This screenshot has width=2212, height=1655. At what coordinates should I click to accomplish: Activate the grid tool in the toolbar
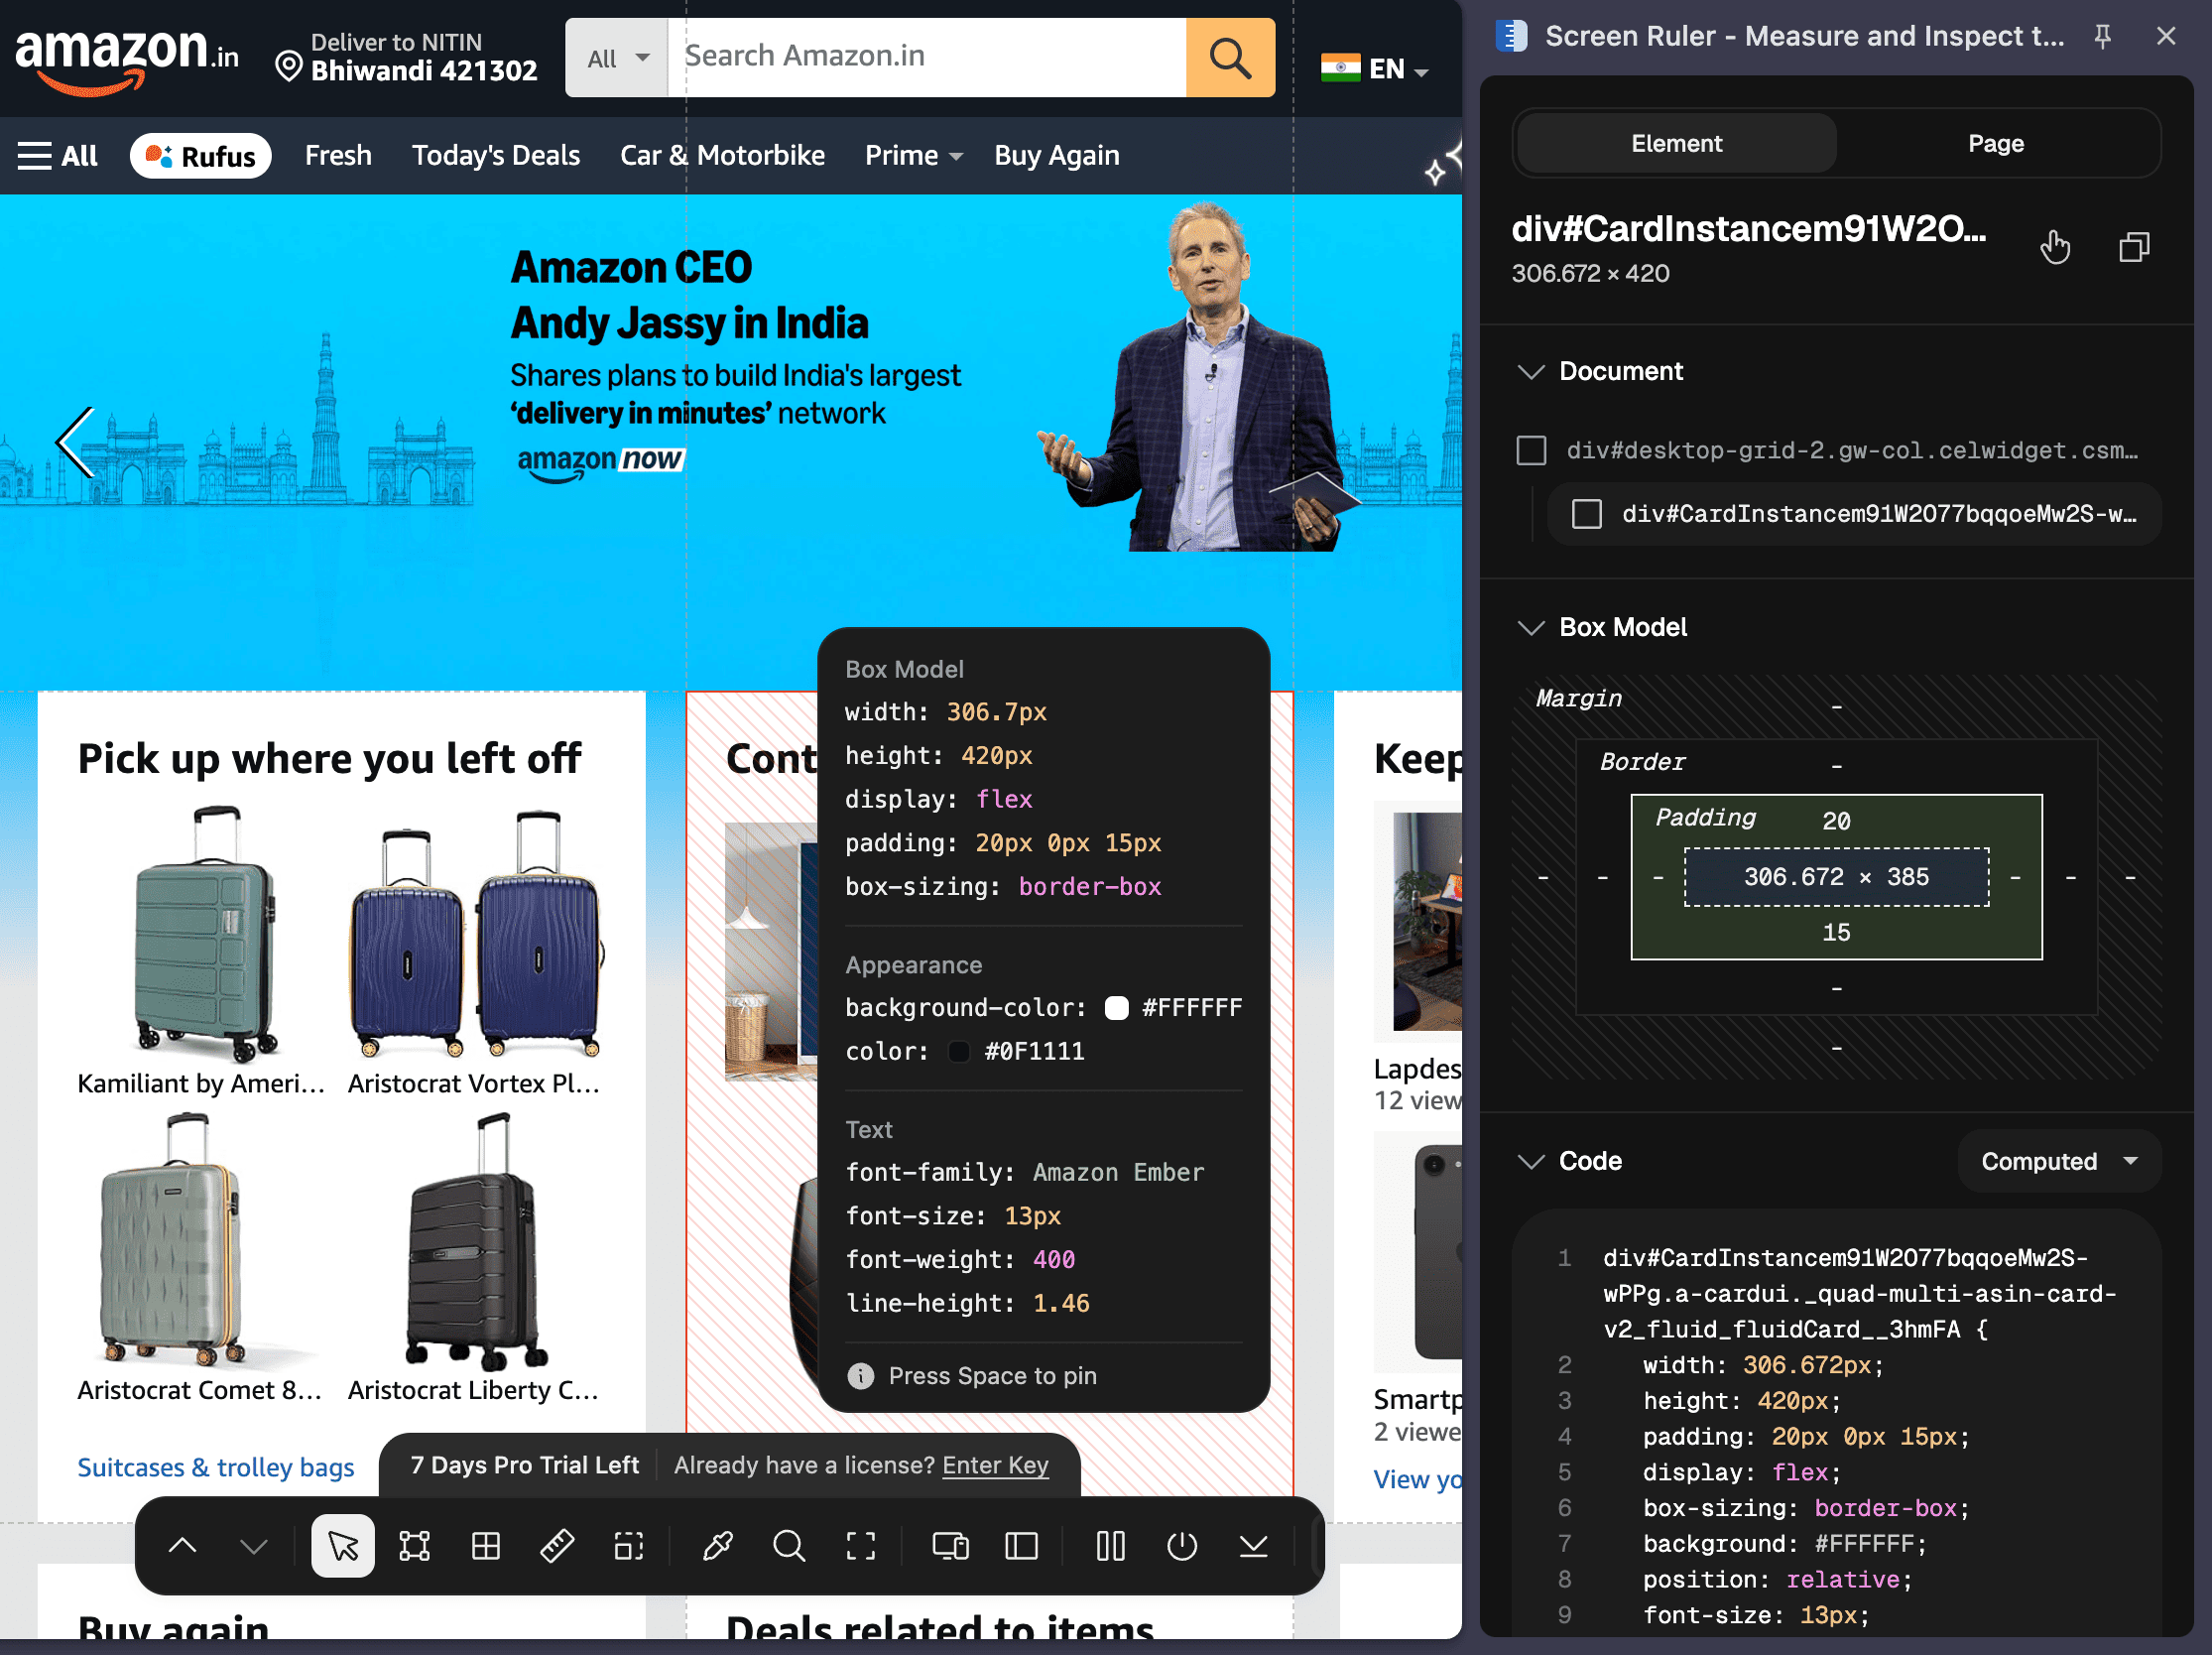pyautogui.click(x=486, y=1546)
